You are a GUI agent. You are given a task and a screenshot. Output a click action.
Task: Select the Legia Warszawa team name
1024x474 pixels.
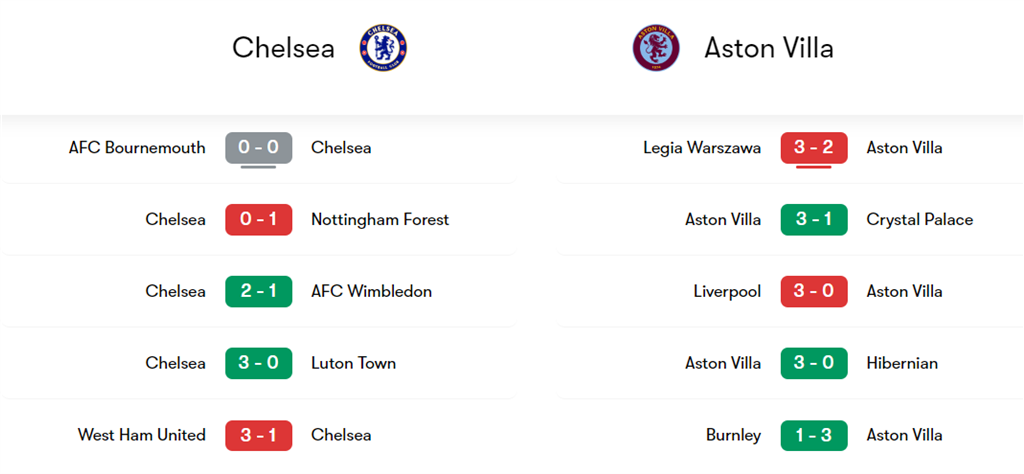pyautogui.click(x=702, y=148)
